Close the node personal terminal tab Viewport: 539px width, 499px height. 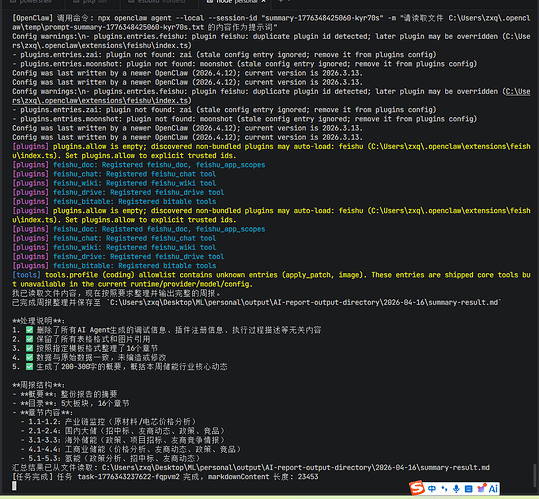click(x=264, y=1)
